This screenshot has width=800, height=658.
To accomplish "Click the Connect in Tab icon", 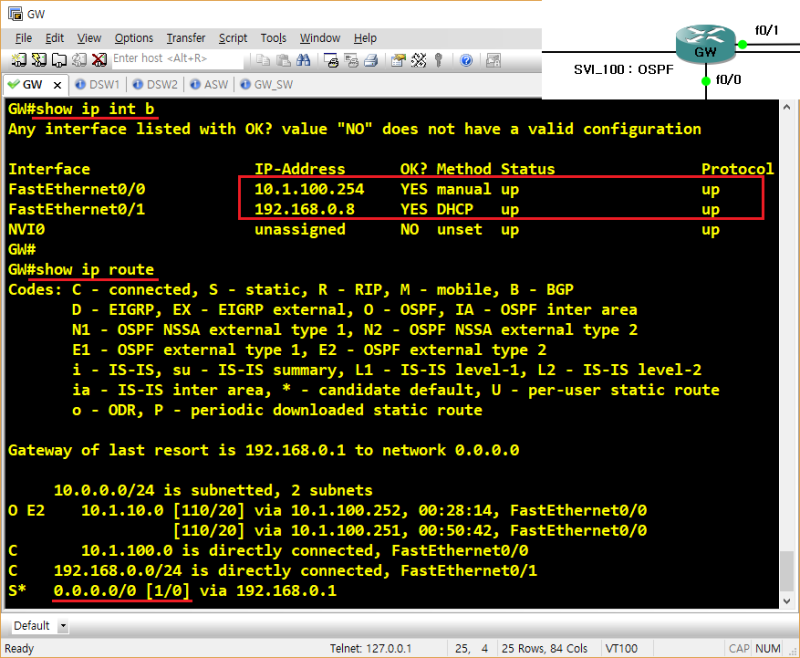I will point(59,60).
